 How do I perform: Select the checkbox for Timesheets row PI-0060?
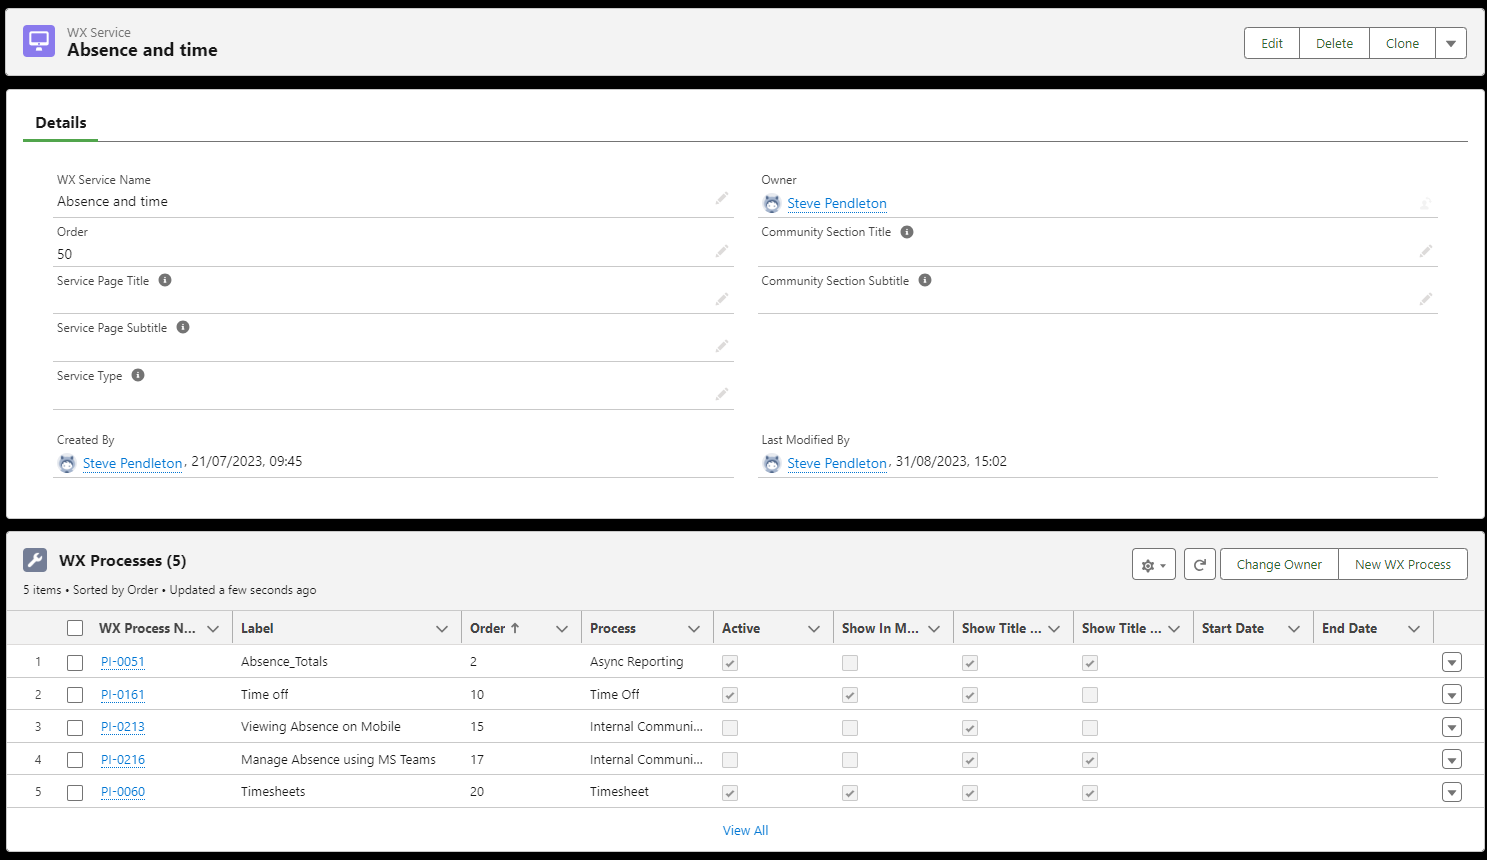(75, 792)
